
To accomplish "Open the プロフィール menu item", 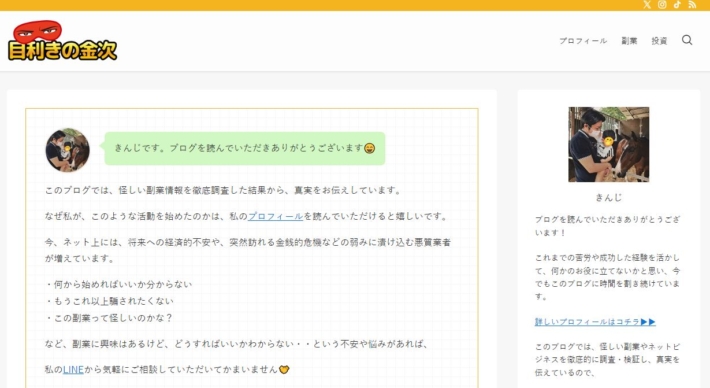I will tap(583, 41).
